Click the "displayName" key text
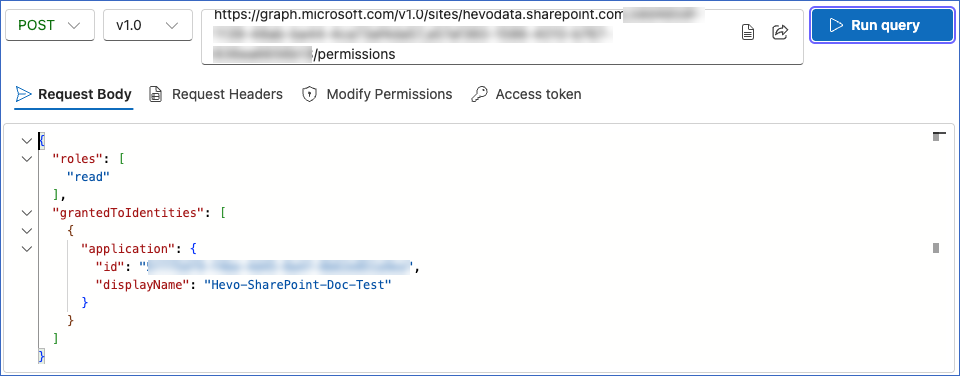The width and height of the screenshot is (960, 376). click(141, 285)
